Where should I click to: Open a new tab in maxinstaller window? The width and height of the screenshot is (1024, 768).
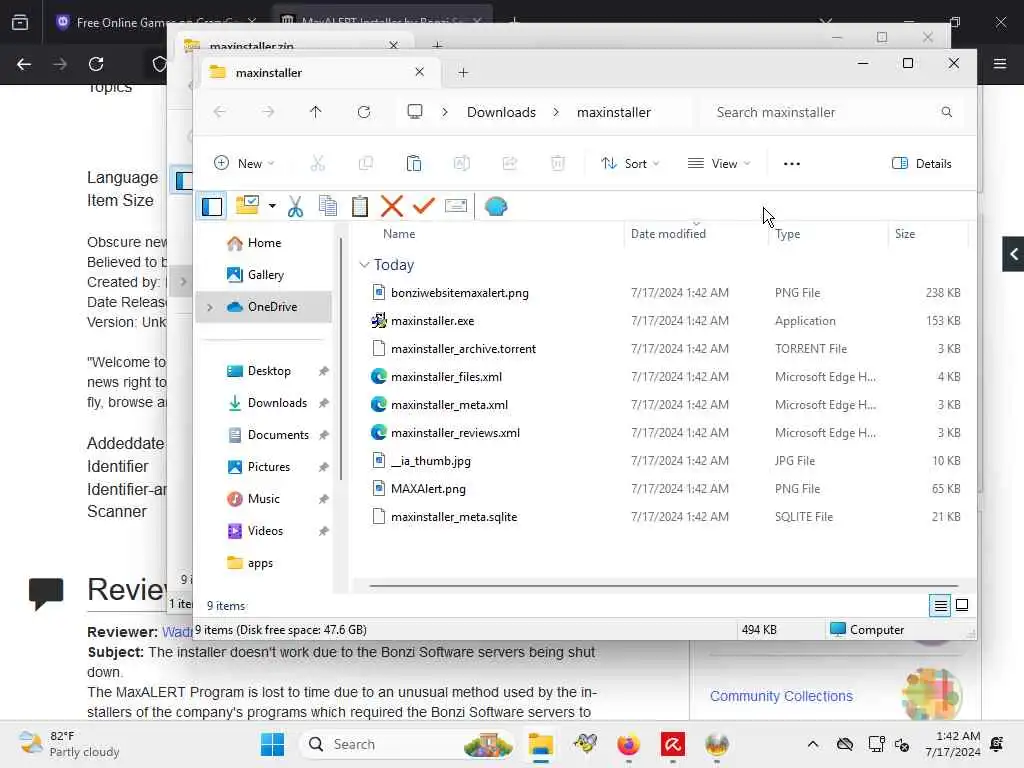tap(463, 72)
